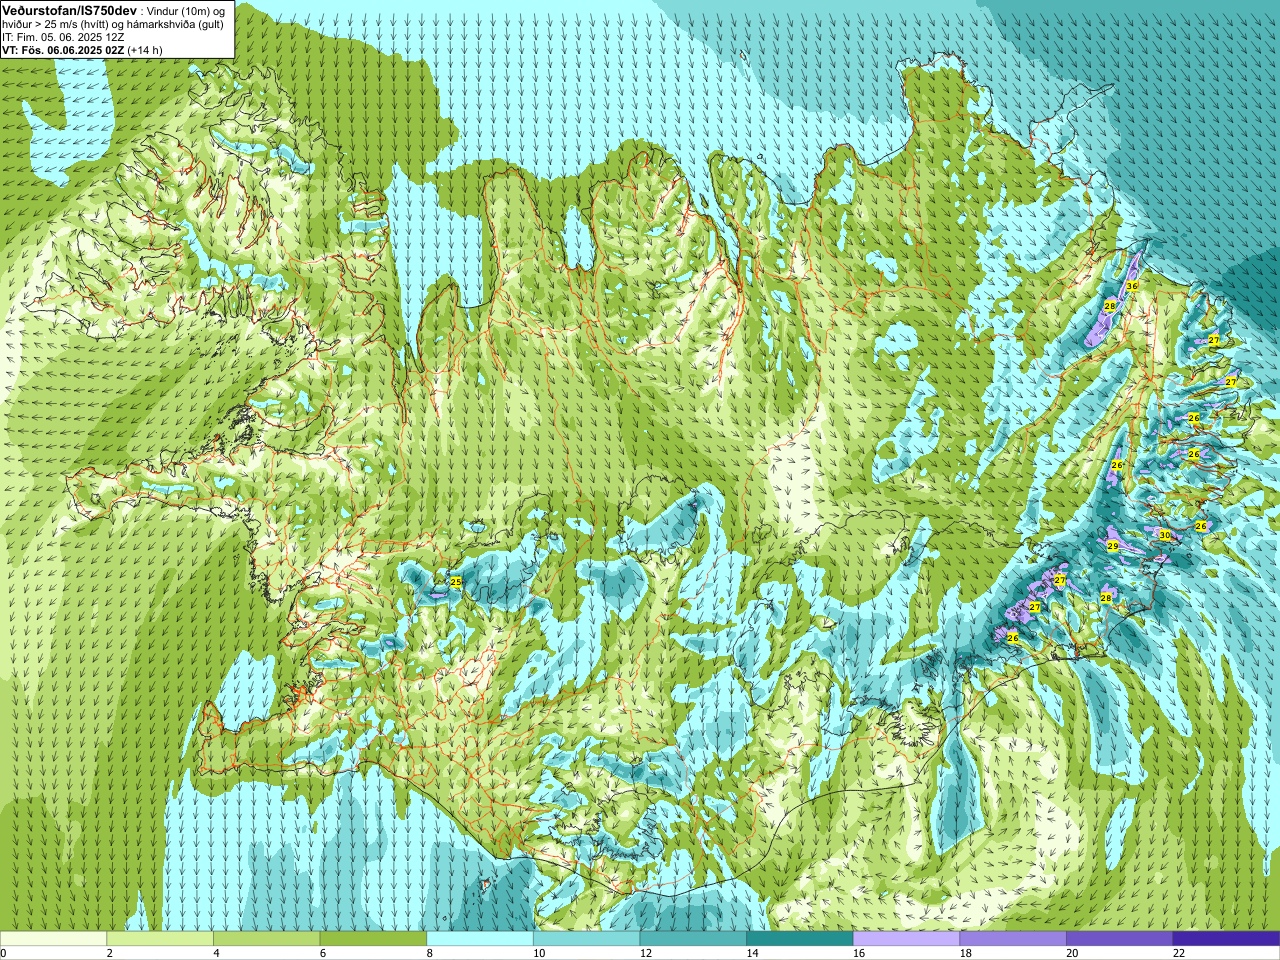This screenshot has width=1280, height=960.
Task: Select the 14–16 m/s dark teal swatch
Action: coord(800,939)
